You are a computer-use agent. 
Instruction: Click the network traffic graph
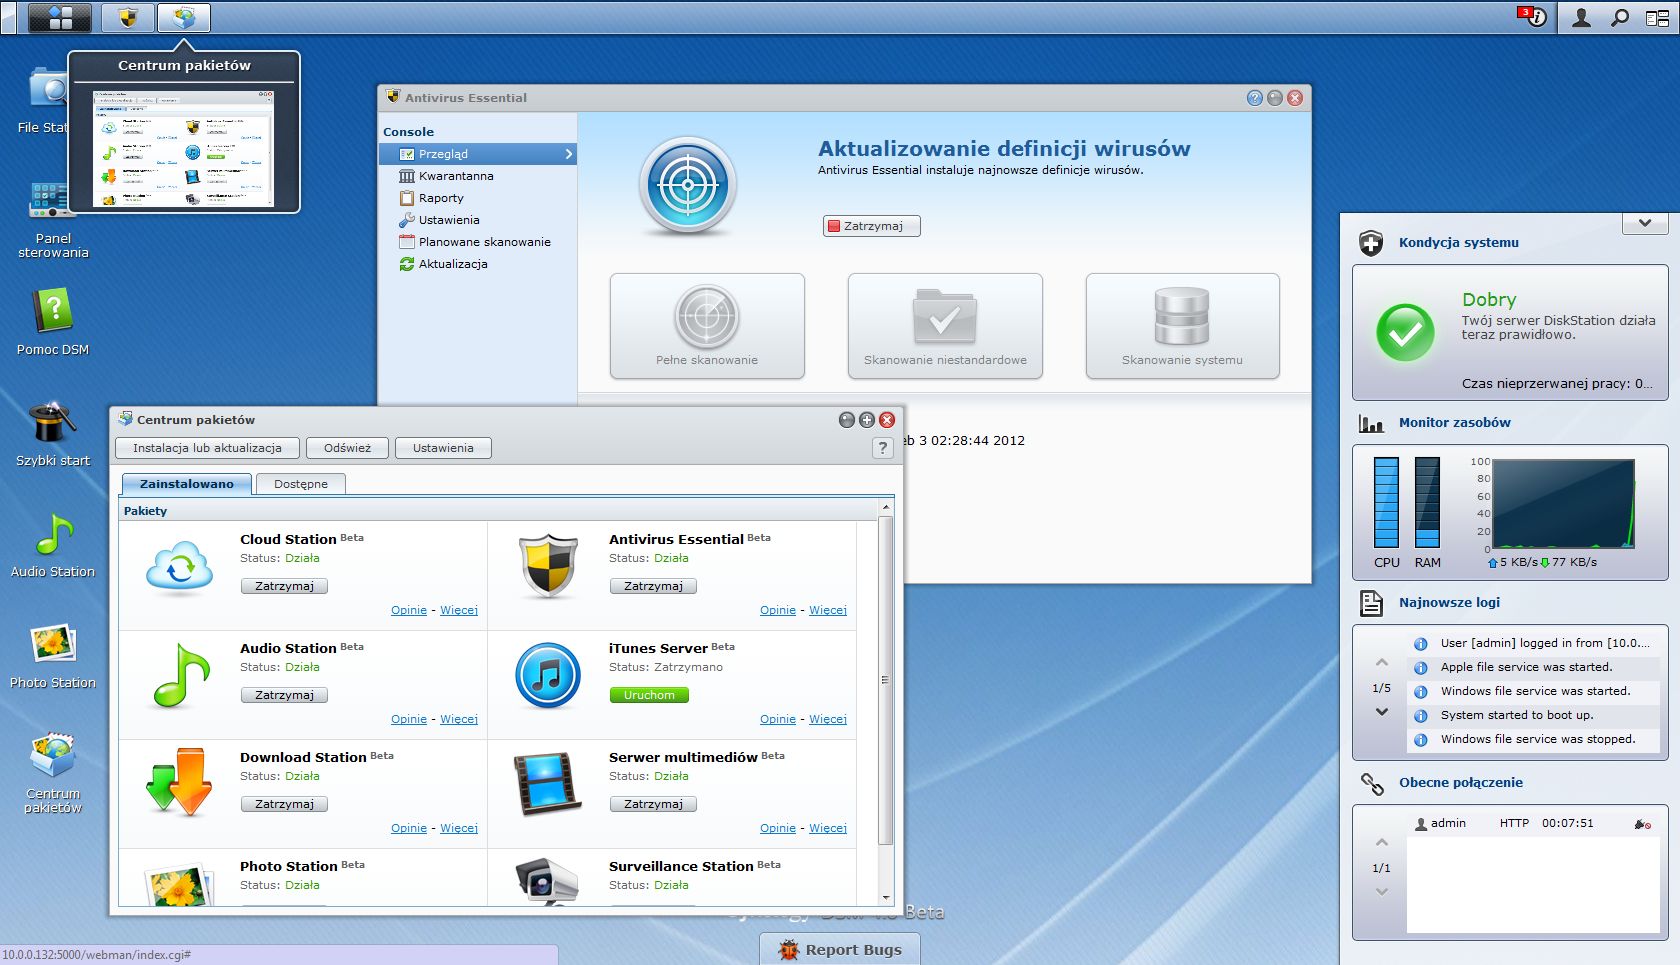pyautogui.click(x=1563, y=504)
